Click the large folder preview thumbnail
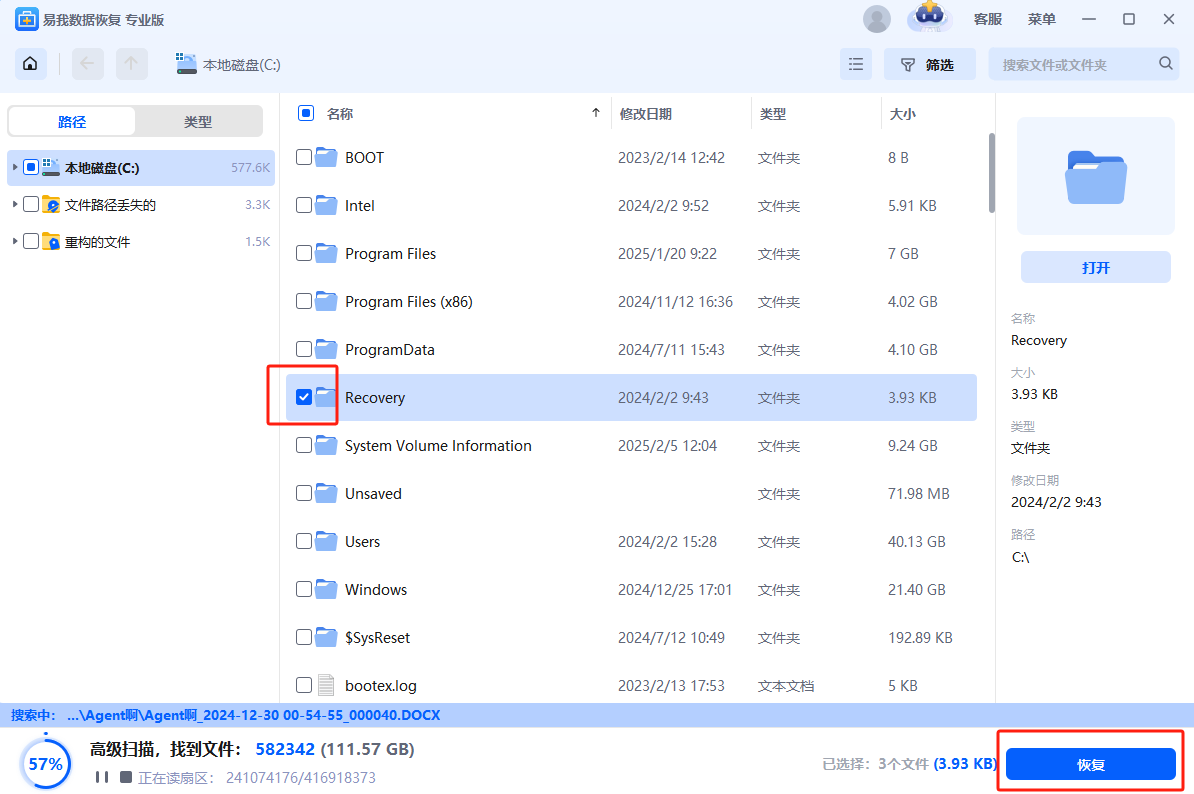The image size is (1194, 794). tap(1095, 177)
